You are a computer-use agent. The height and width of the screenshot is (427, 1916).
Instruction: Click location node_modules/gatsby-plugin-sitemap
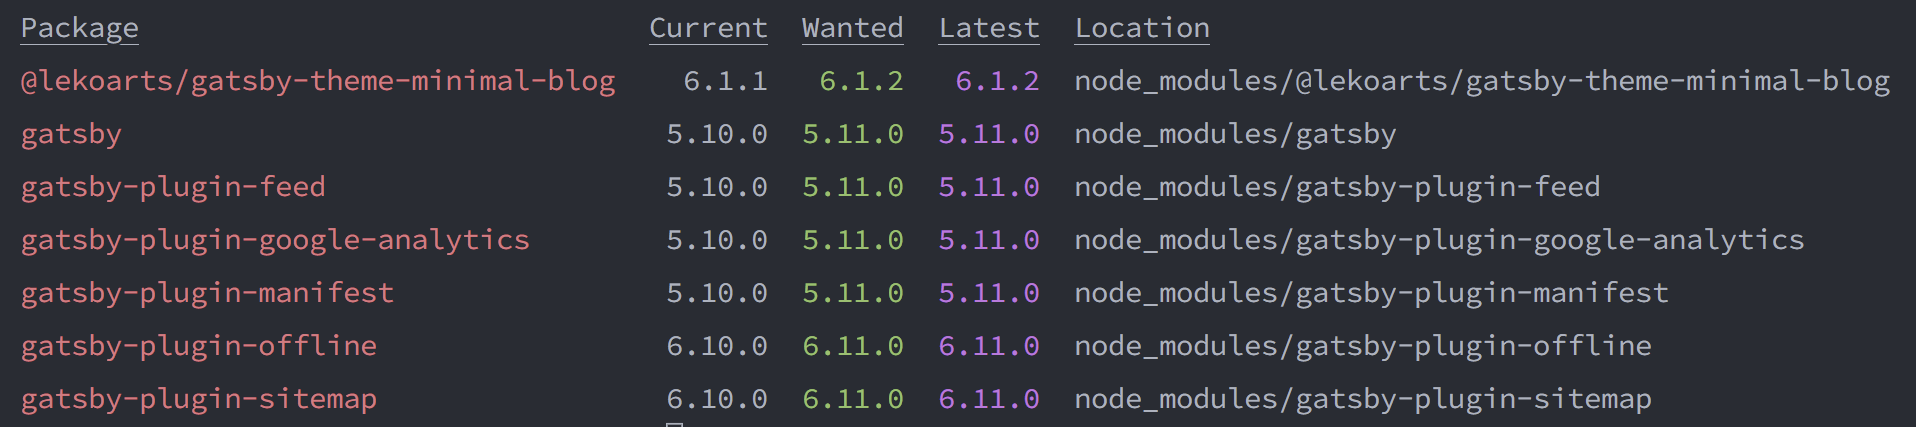1363,399
